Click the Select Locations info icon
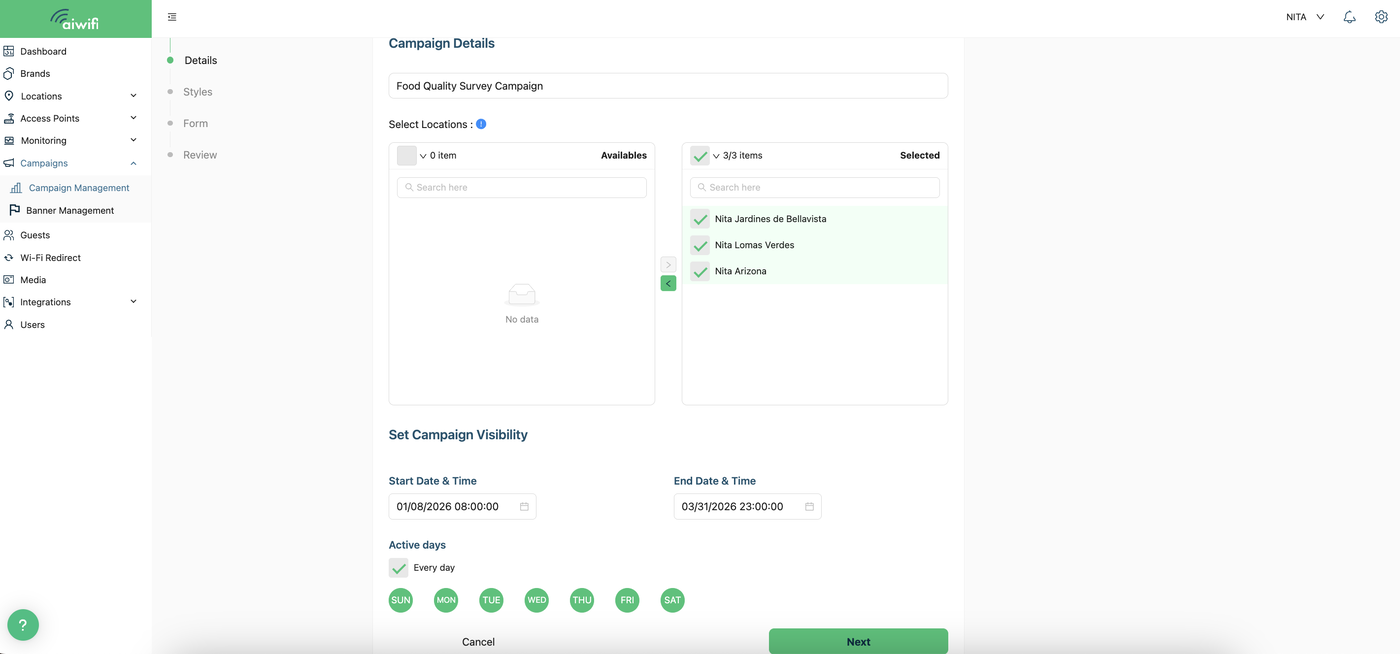This screenshot has width=1400, height=654. coord(481,124)
